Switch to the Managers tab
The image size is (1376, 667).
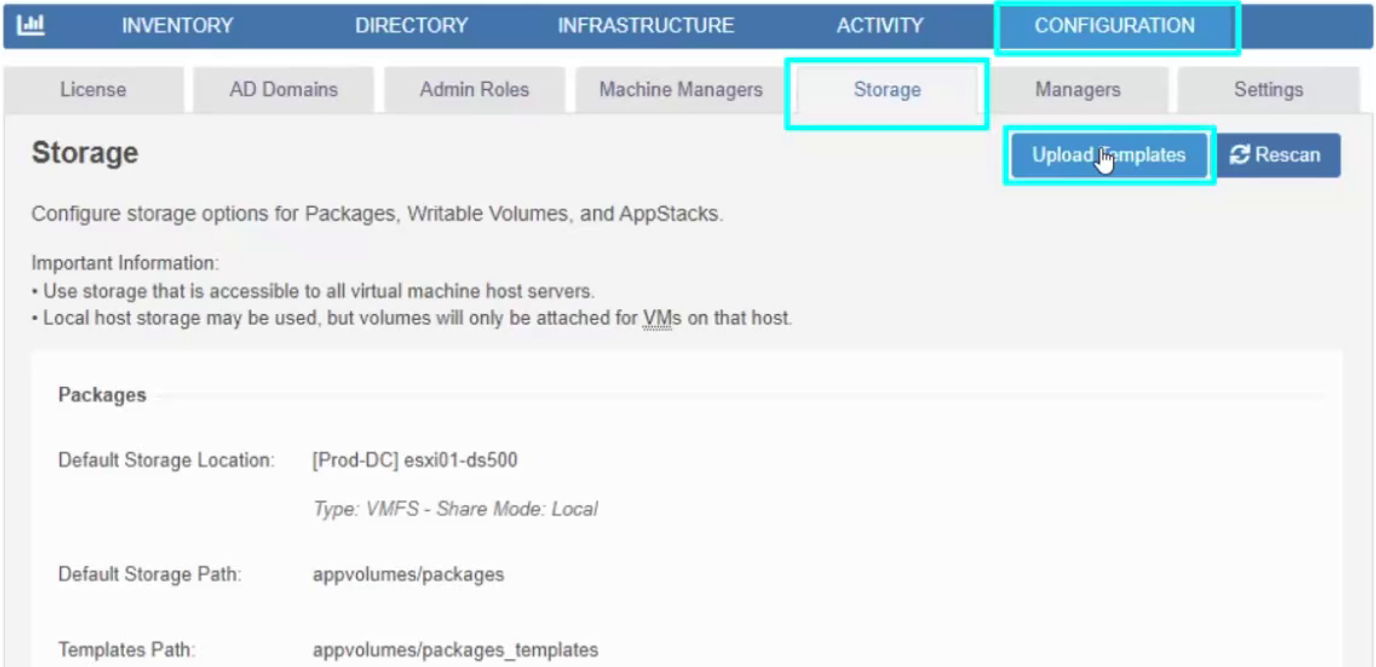[x=1077, y=90]
